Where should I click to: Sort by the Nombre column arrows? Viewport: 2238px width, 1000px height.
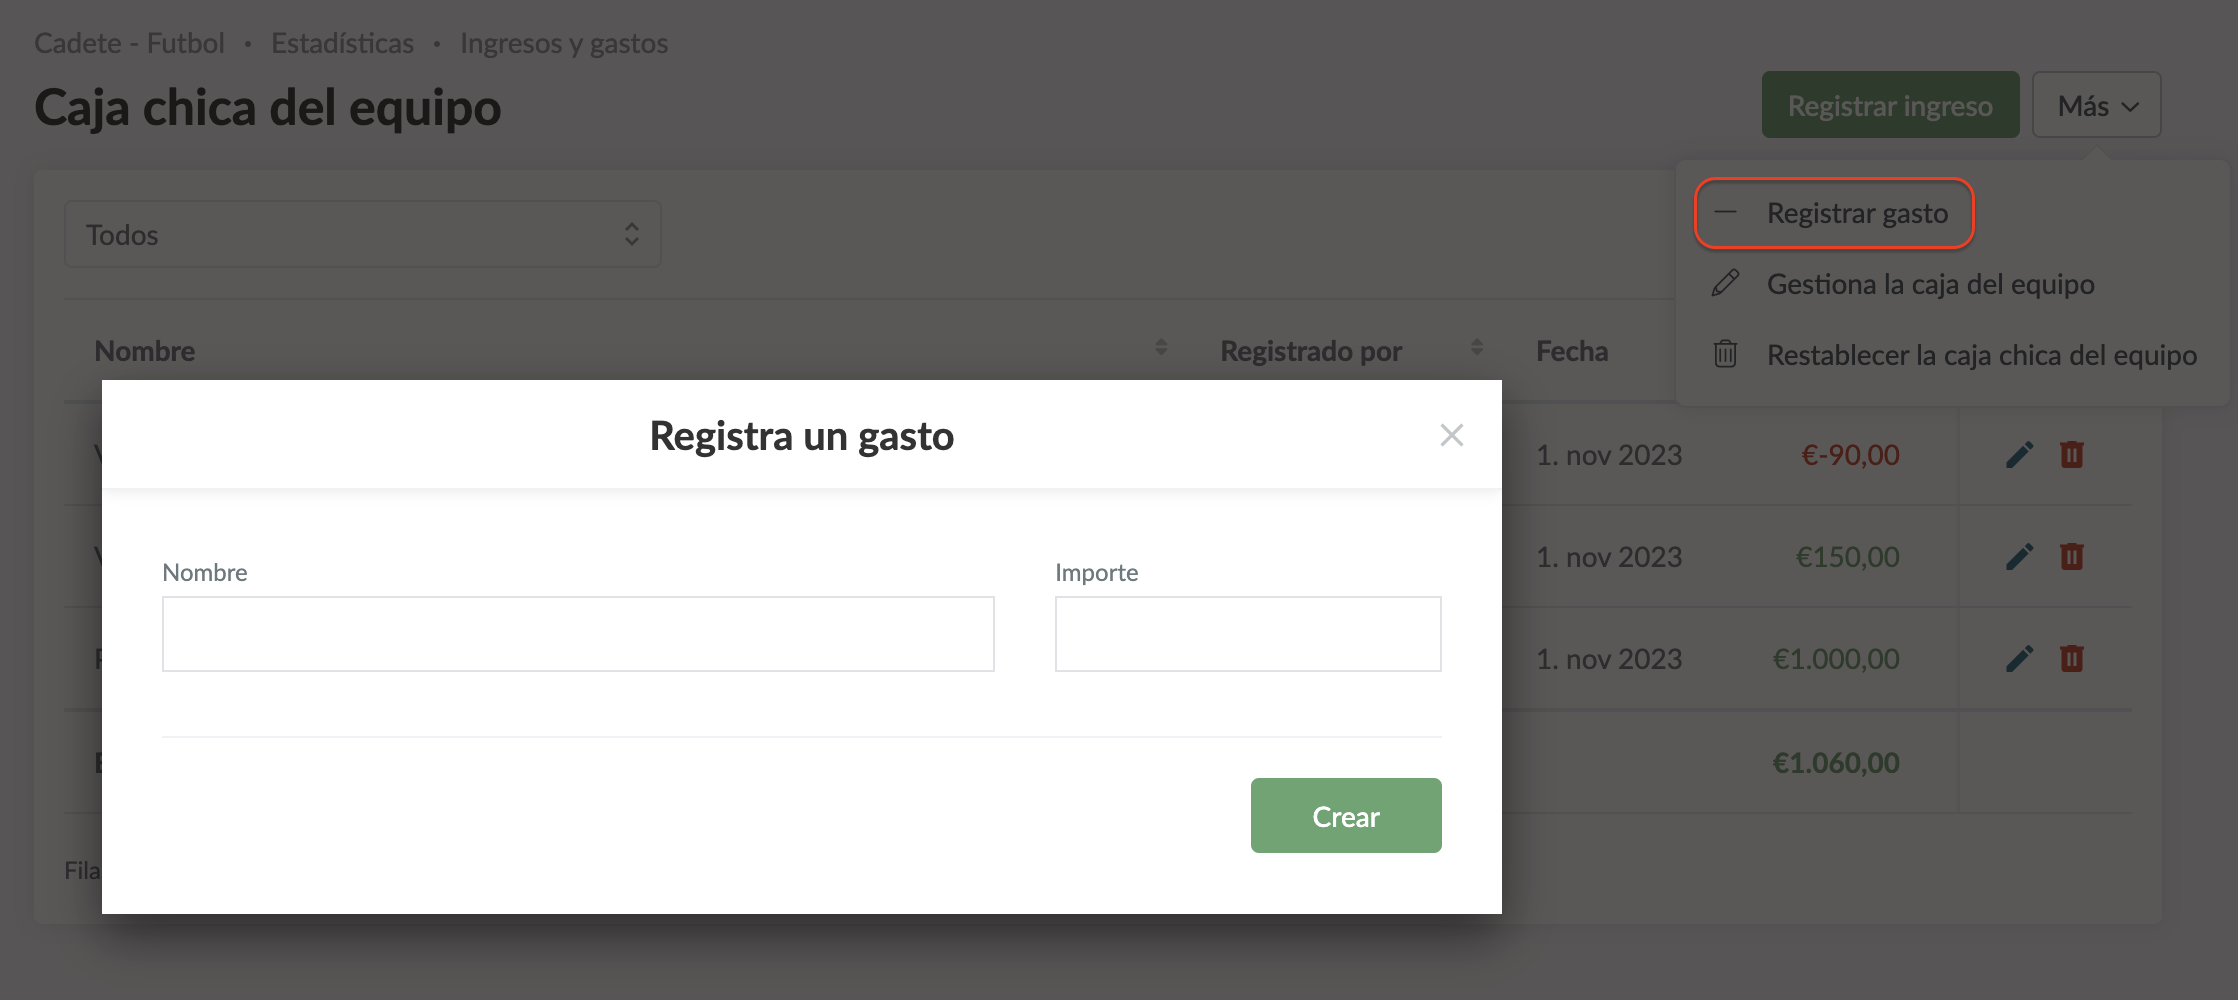pos(1160,348)
